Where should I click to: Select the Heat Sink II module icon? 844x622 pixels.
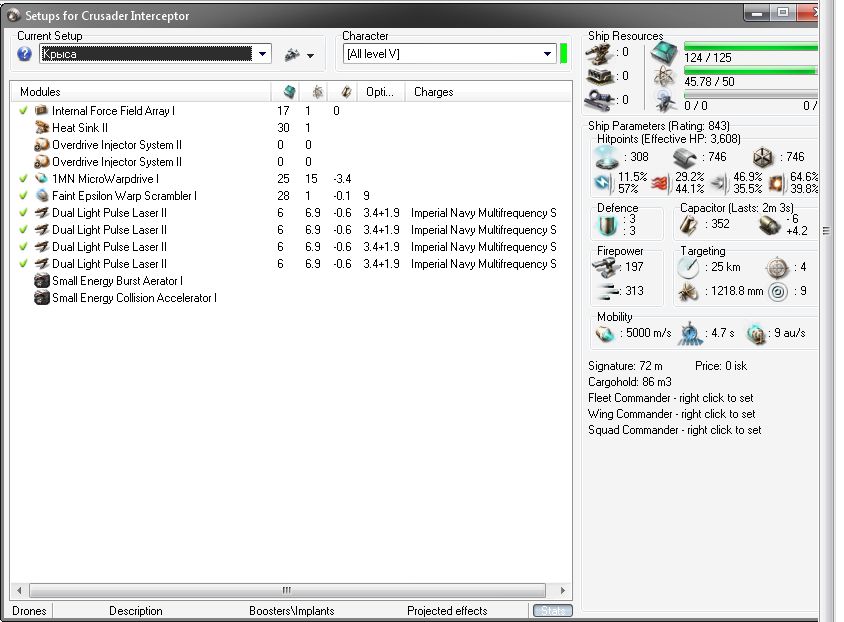[x=41, y=128]
